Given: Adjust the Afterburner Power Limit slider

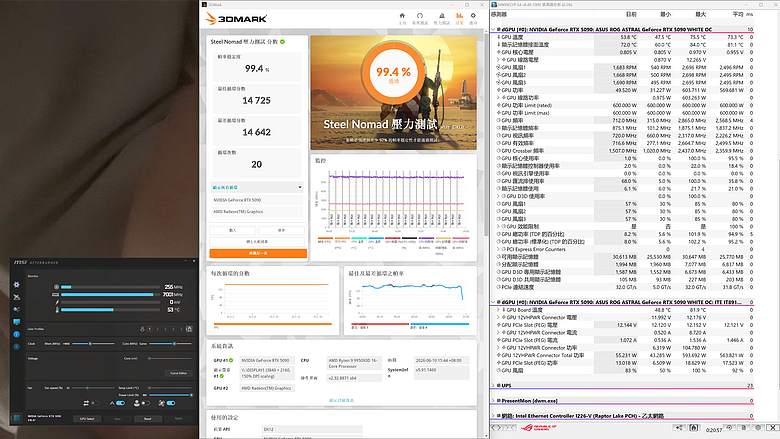Looking at the screenshot, I should [x=171, y=395].
